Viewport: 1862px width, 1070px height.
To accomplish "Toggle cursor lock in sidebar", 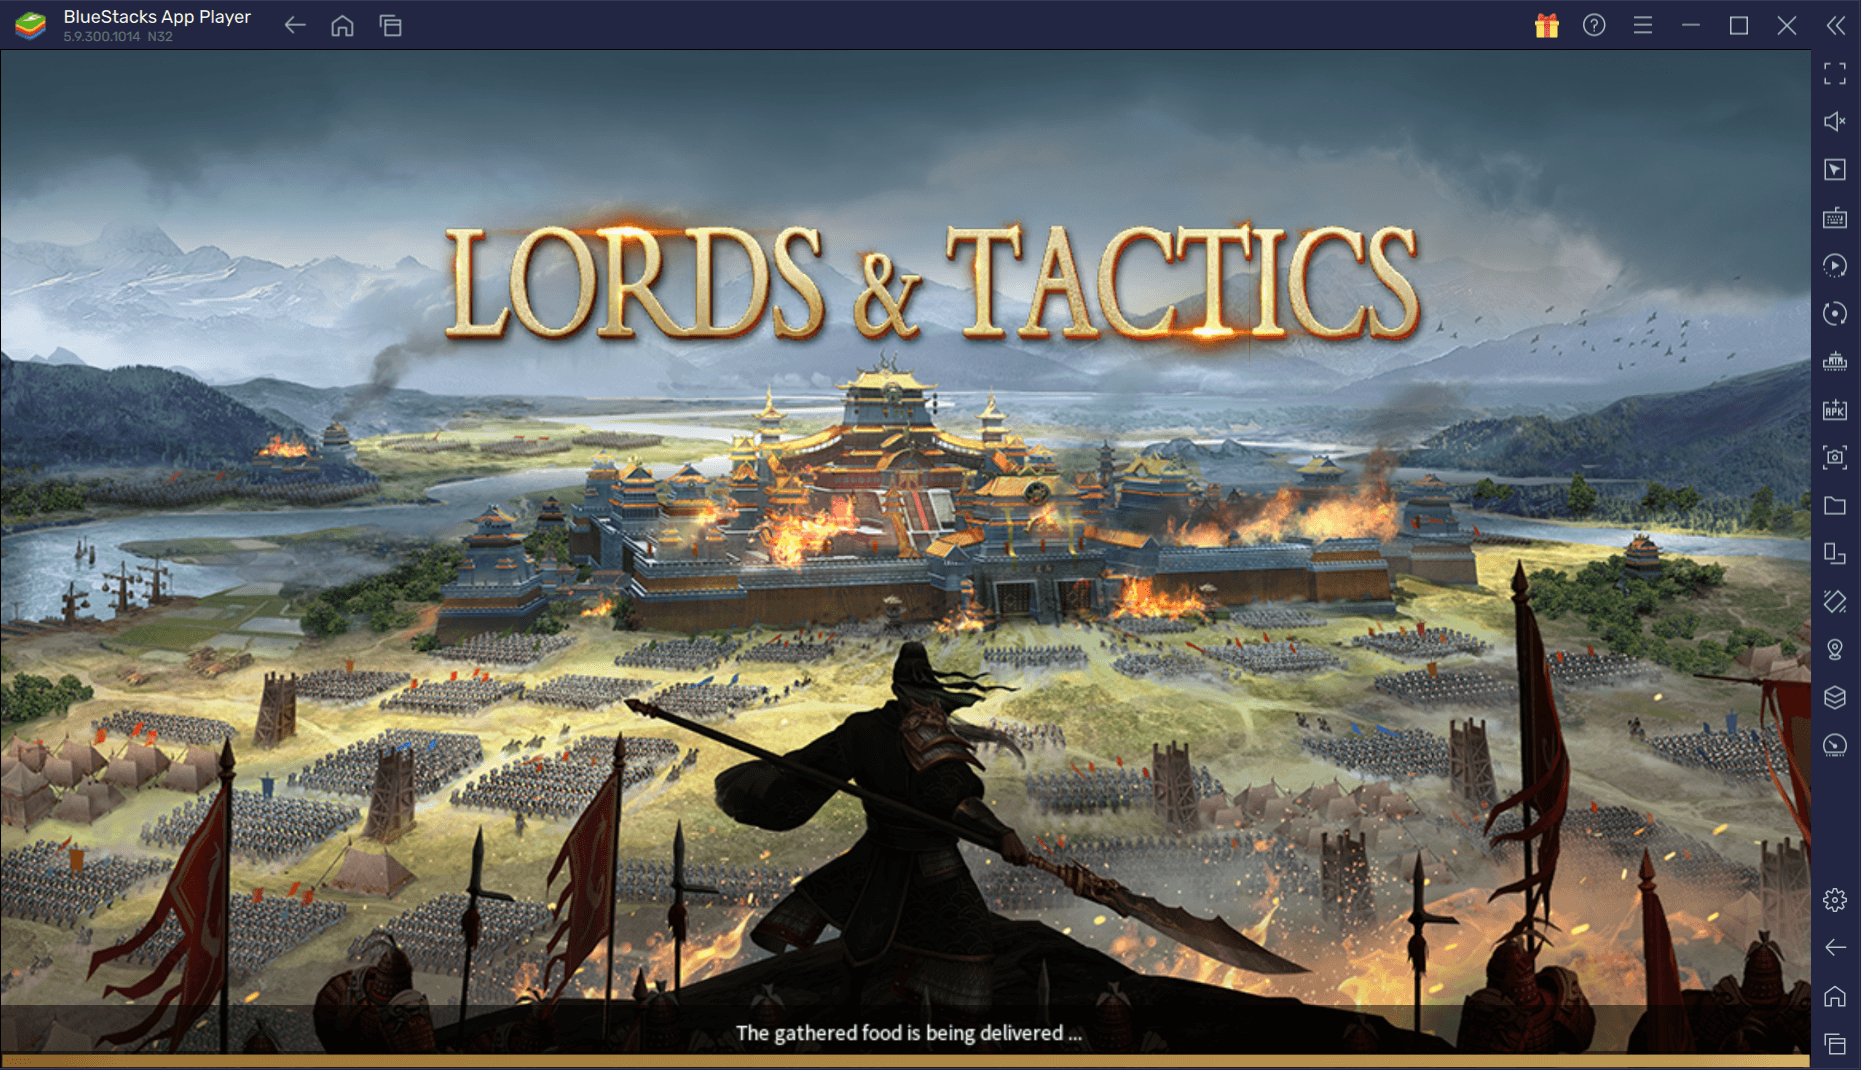I will 1835,169.
